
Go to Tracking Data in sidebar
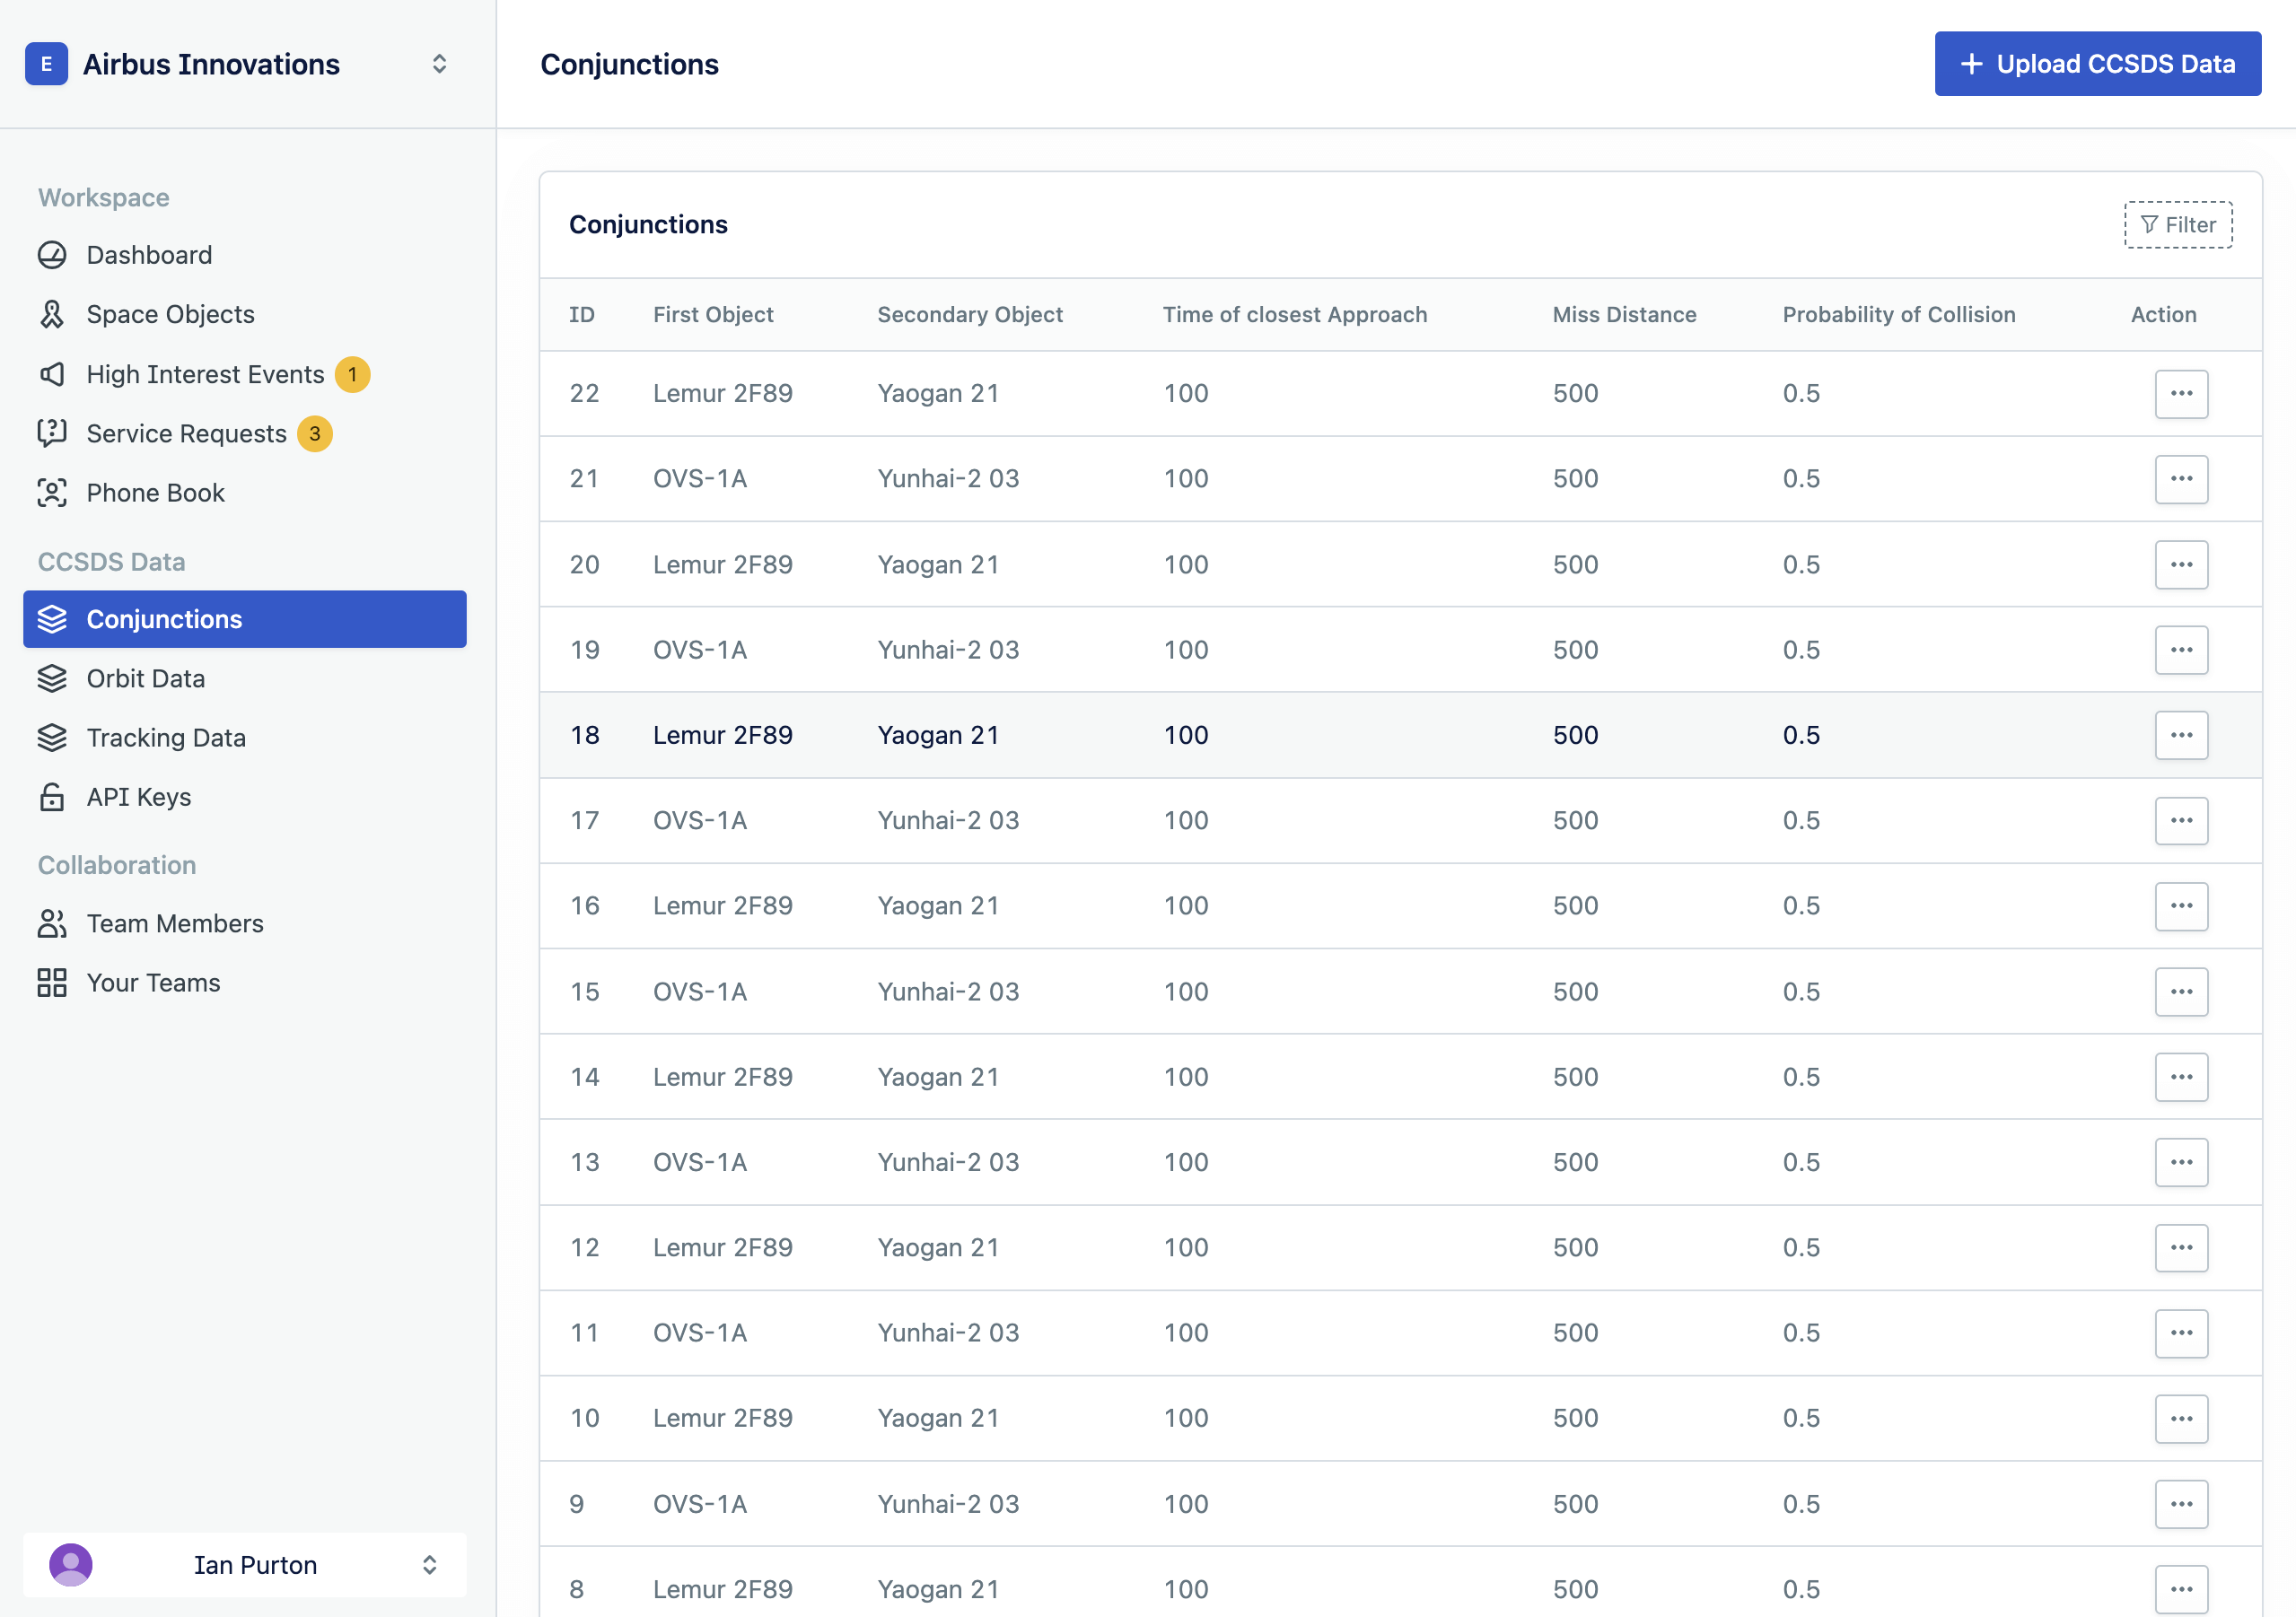166,737
